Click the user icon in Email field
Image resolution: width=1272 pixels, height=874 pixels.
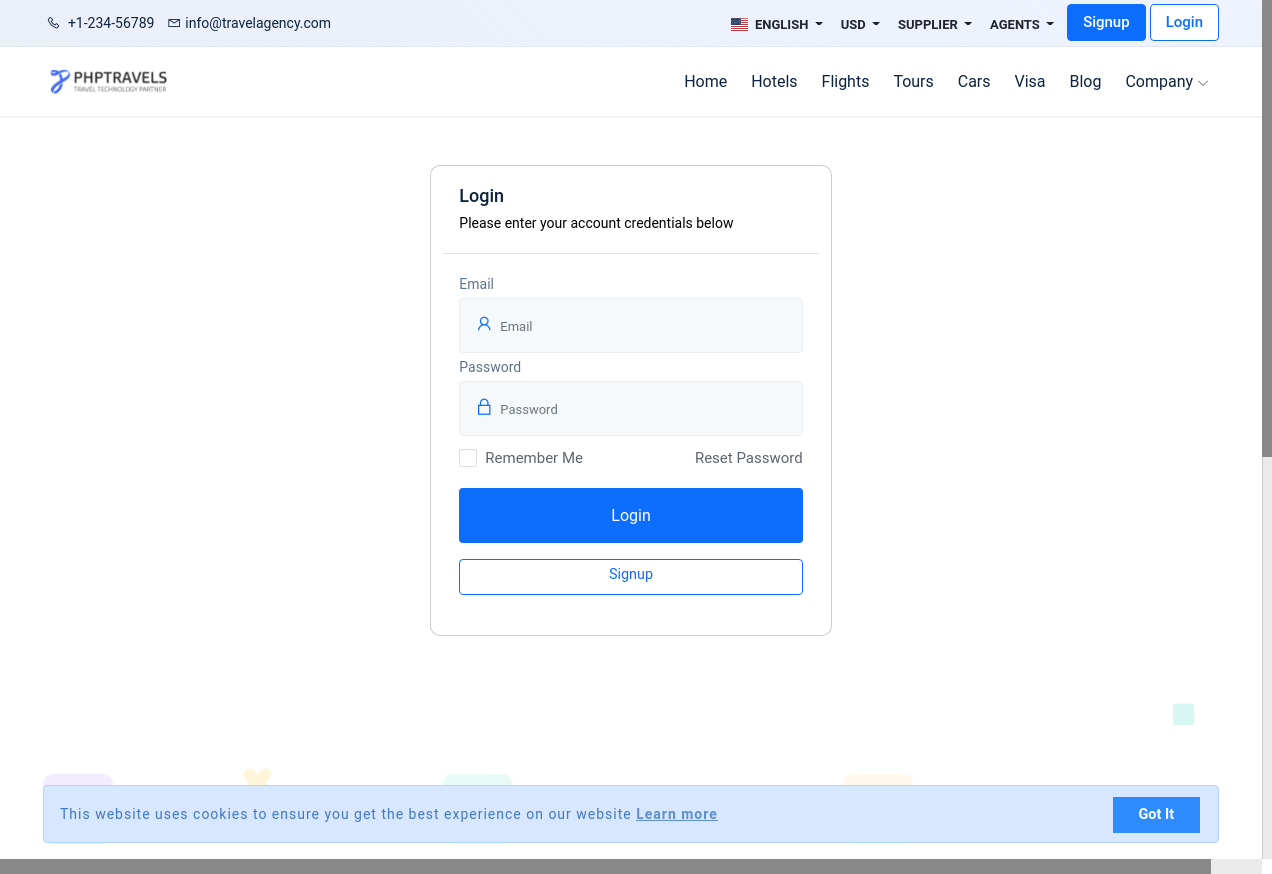pyautogui.click(x=484, y=324)
